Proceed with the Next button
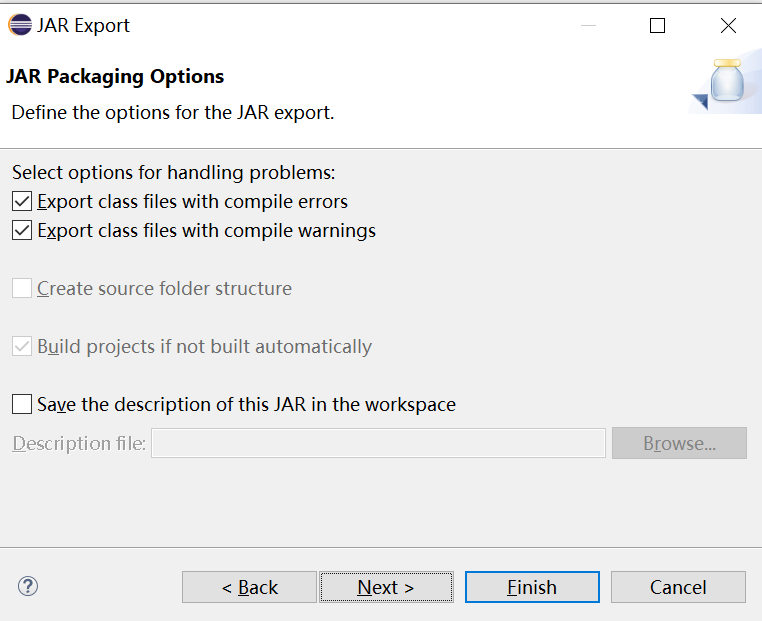The height and width of the screenshot is (621, 762). (x=386, y=587)
